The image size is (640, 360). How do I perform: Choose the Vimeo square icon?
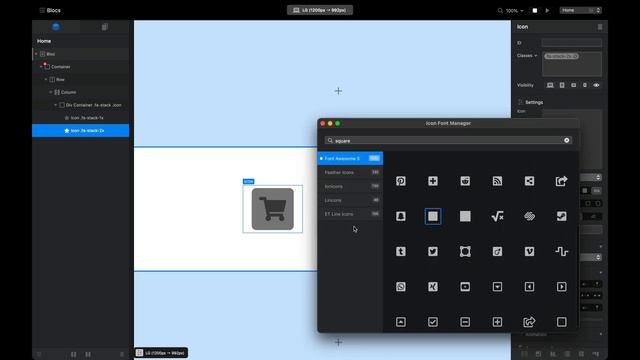(x=529, y=251)
